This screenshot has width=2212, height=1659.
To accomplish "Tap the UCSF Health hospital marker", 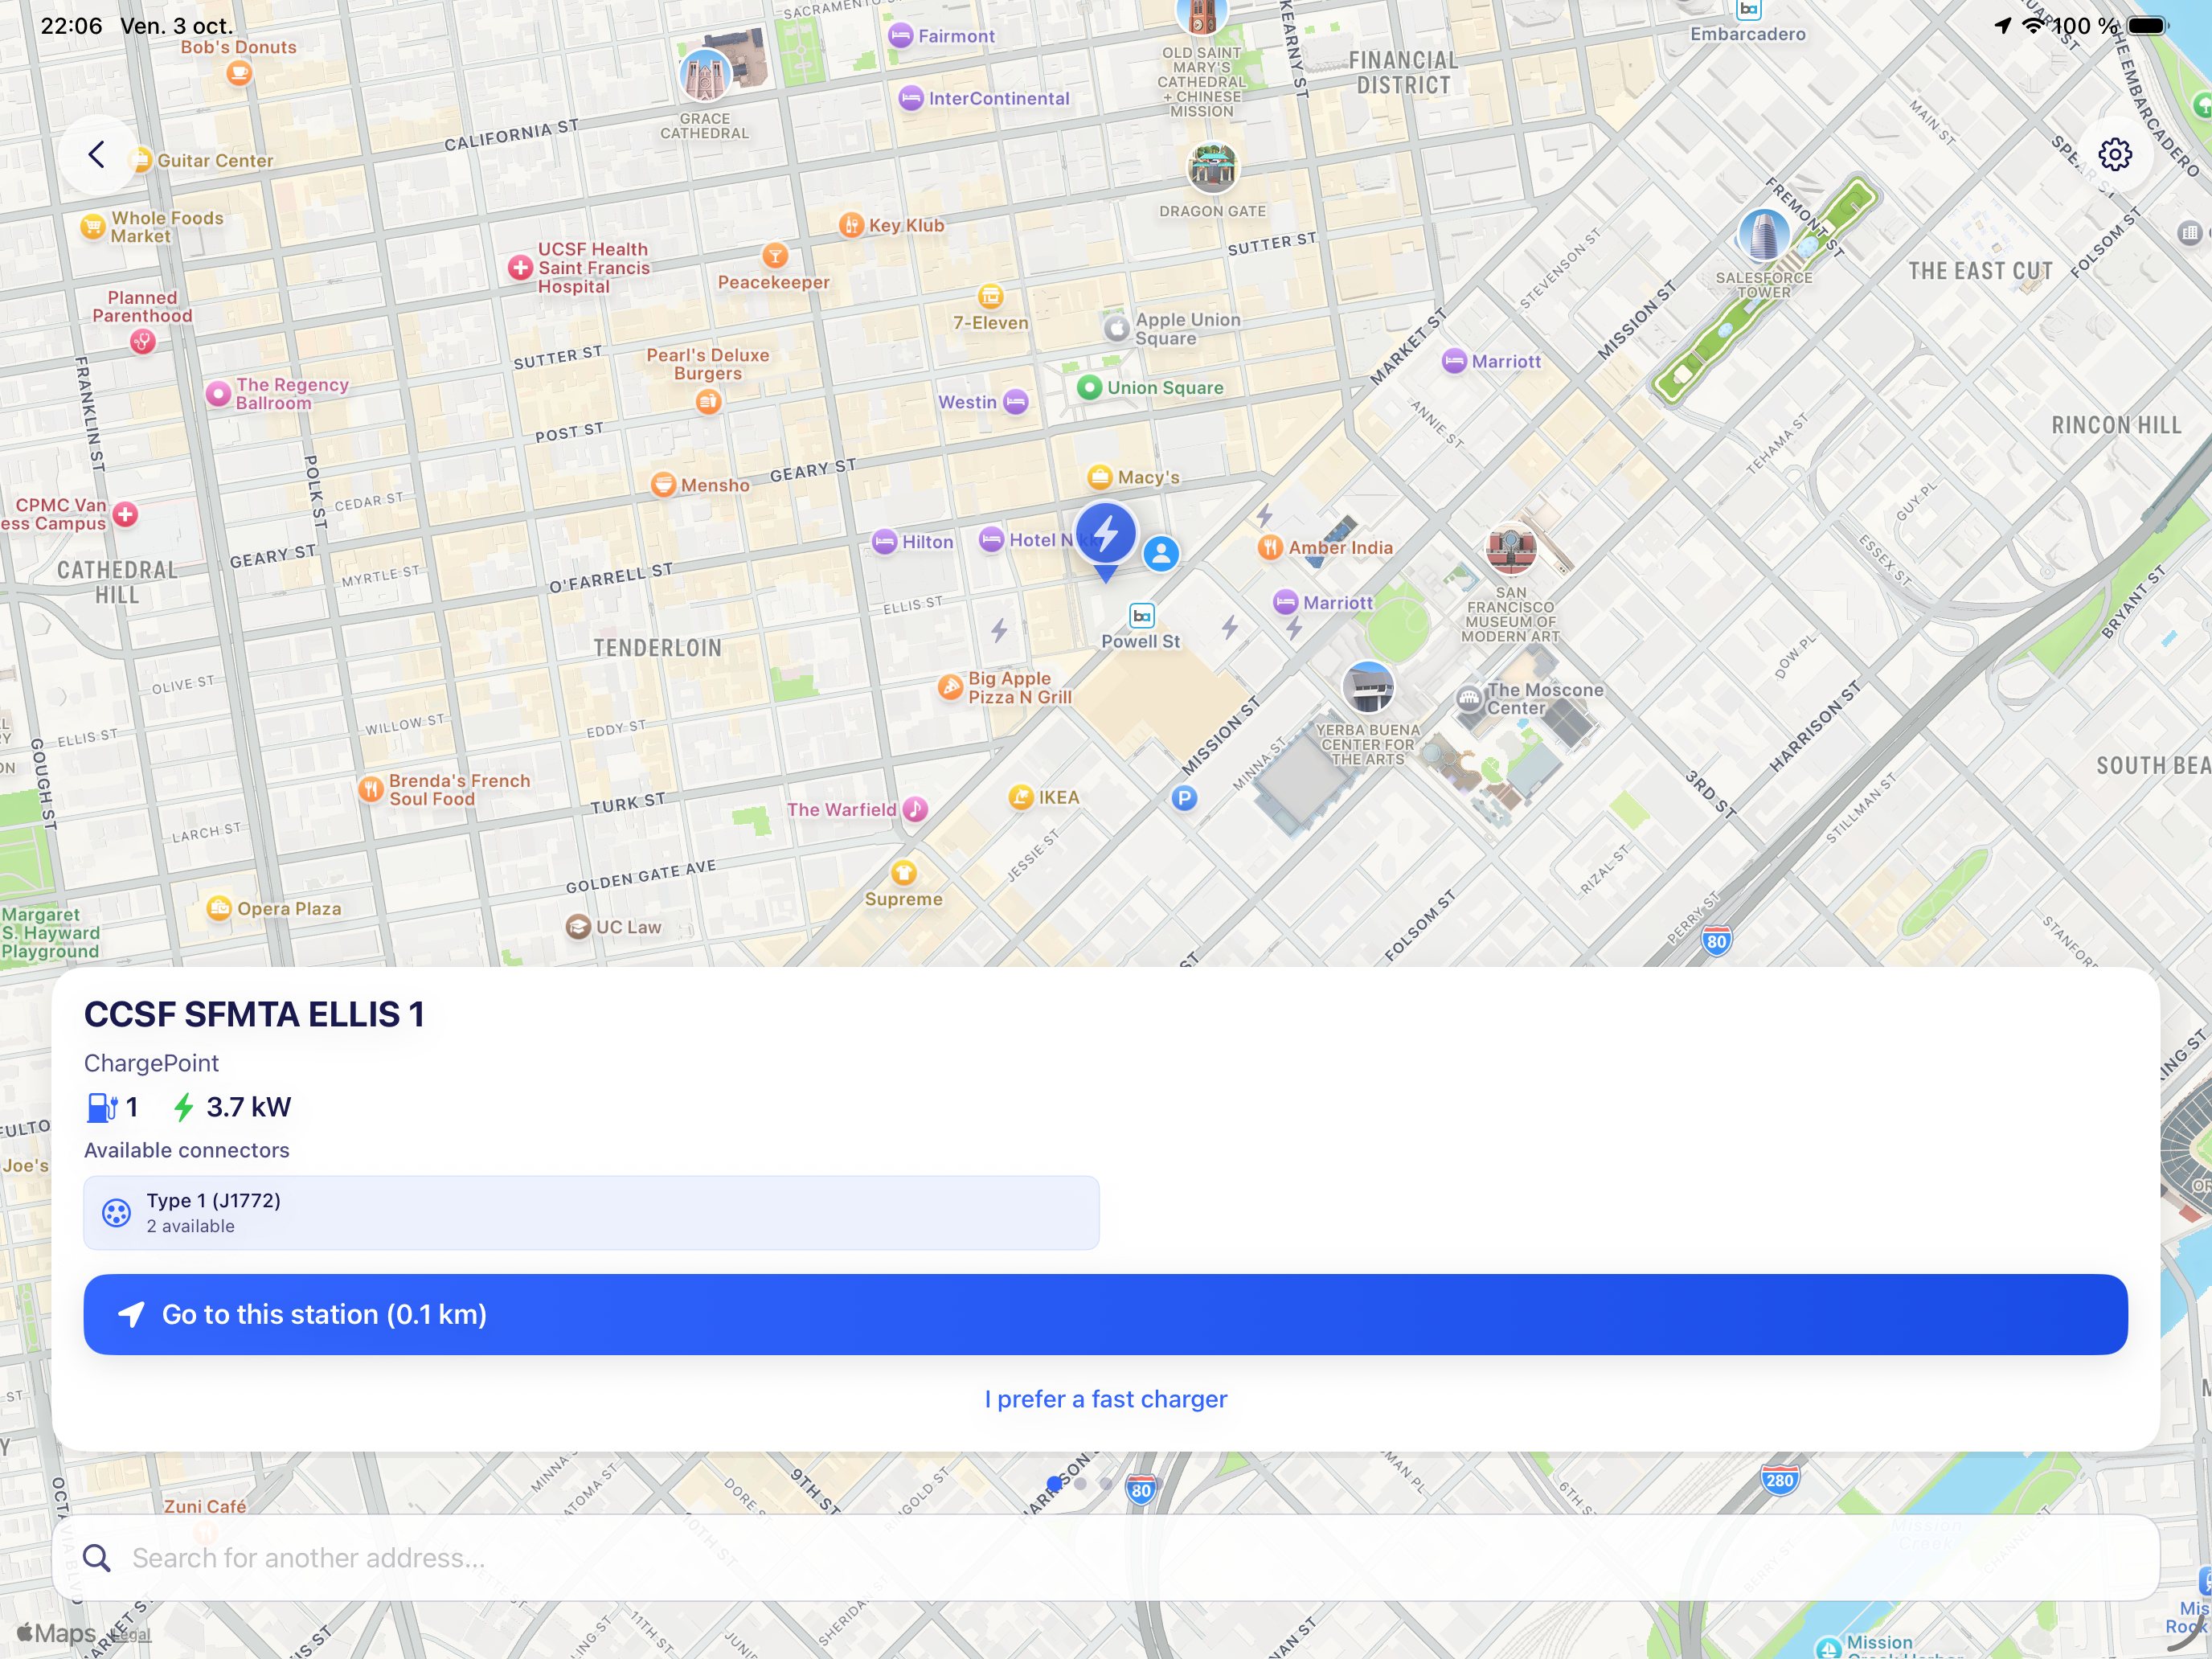I will [x=520, y=267].
